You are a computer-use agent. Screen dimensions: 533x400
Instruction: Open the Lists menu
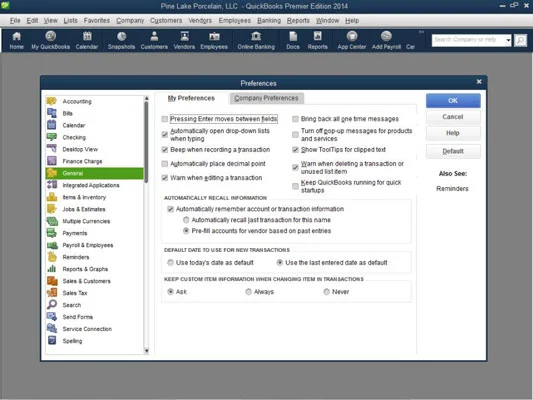pos(70,20)
